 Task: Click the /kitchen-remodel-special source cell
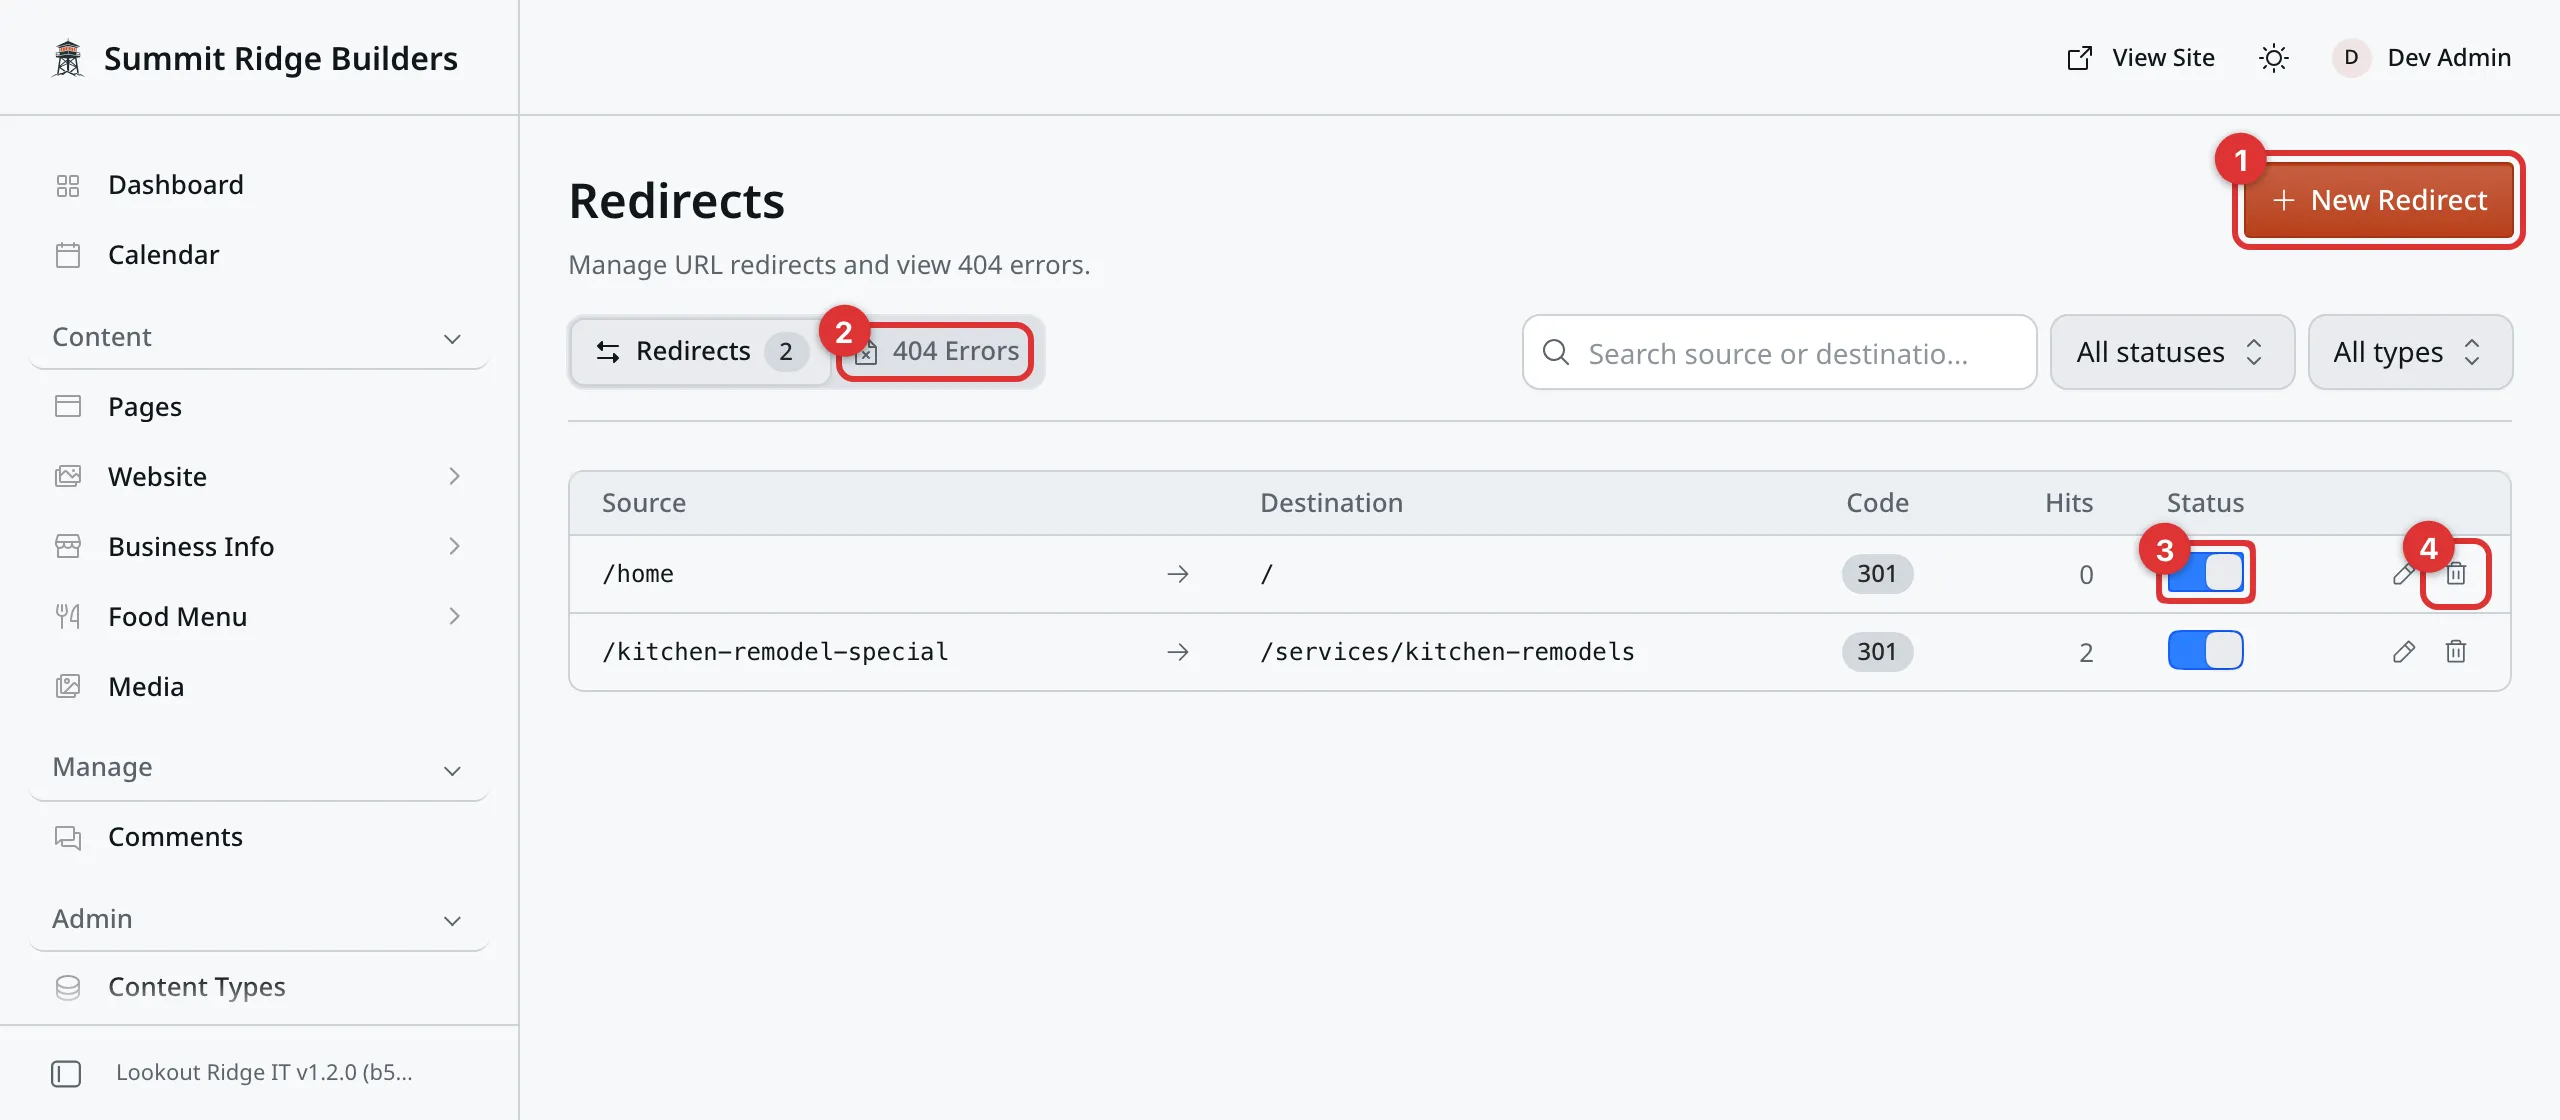pyautogui.click(x=775, y=652)
